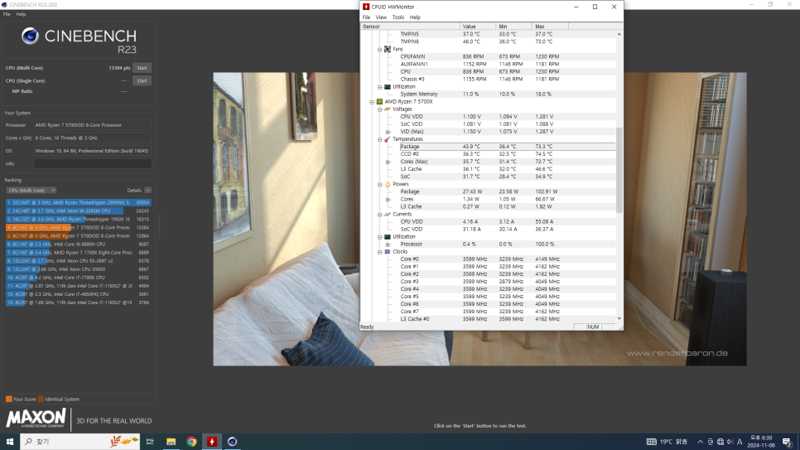
Task: Click the AMD Ryzen 7 5700X chip icon
Action: 380,102
